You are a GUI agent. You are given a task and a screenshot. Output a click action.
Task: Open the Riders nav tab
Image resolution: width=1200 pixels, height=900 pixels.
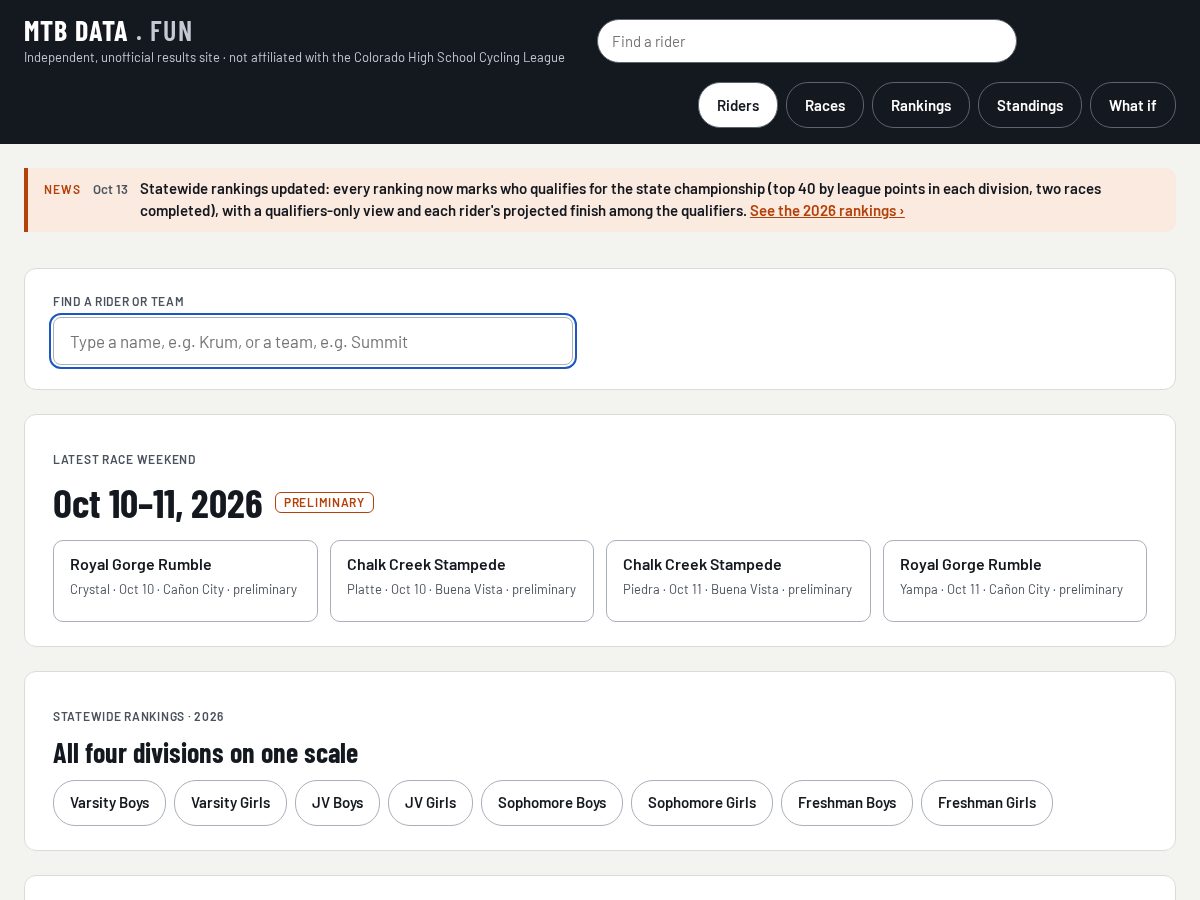[x=738, y=105]
